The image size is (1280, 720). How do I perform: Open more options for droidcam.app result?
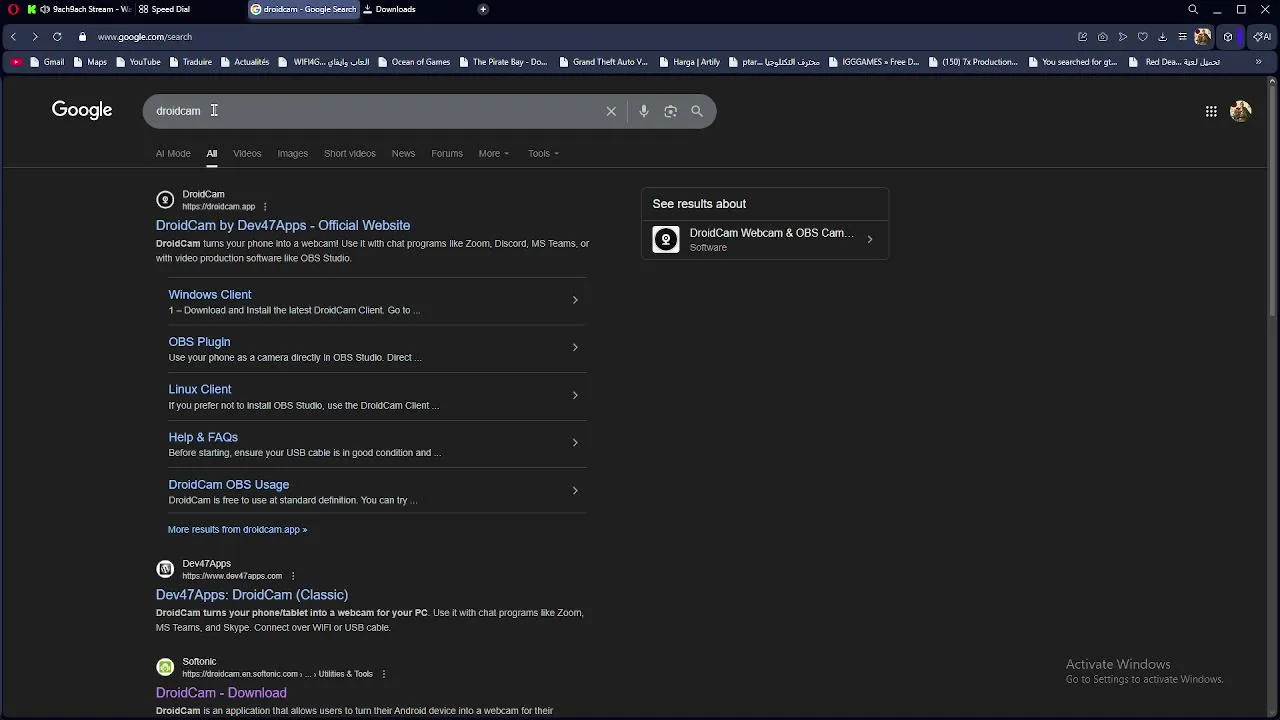[265, 207]
